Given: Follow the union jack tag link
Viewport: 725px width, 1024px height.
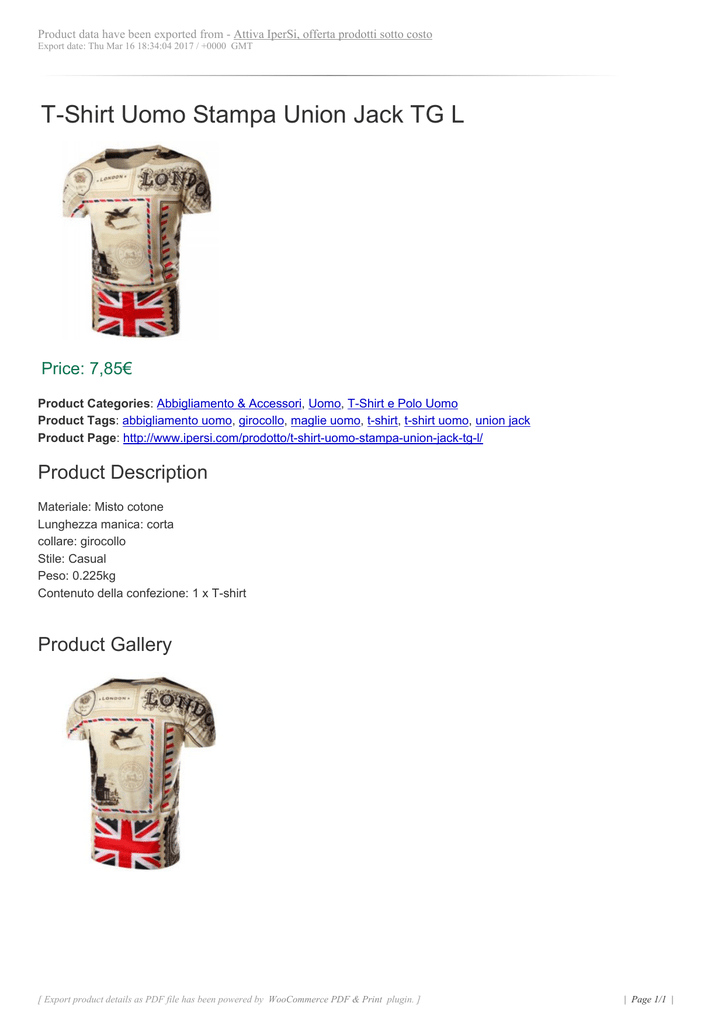Looking at the screenshot, I should click(x=502, y=421).
